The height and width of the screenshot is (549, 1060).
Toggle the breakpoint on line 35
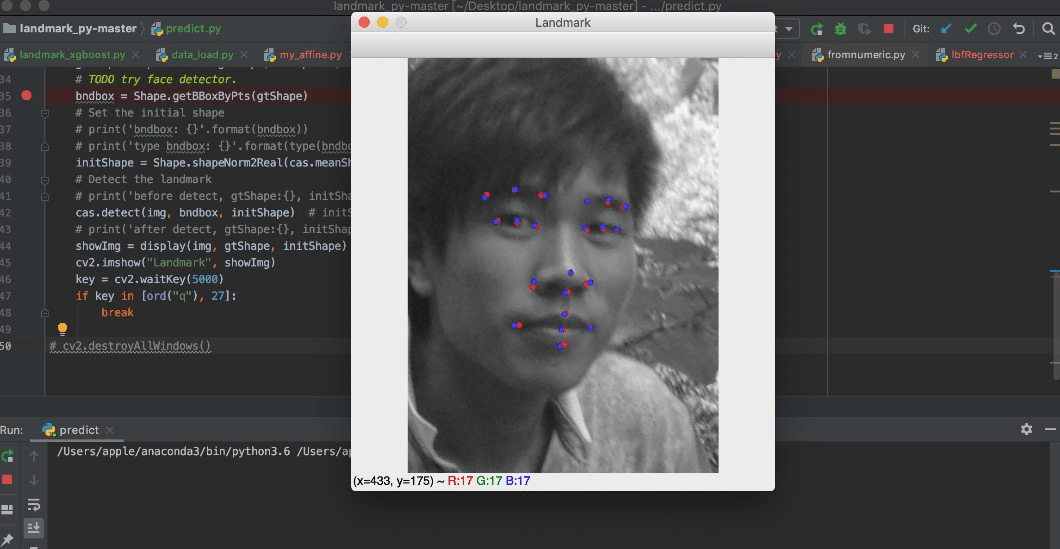(27, 96)
